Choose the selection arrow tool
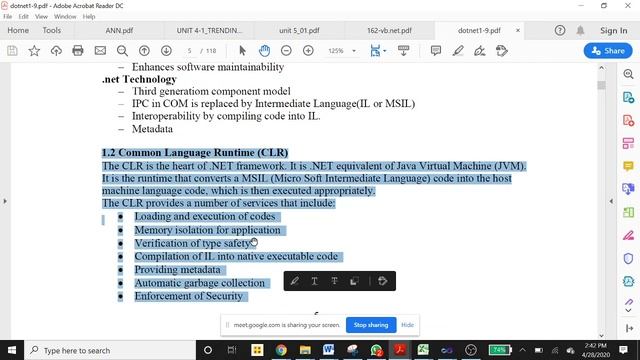This screenshot has height=360, width=640. click(242, 51)
